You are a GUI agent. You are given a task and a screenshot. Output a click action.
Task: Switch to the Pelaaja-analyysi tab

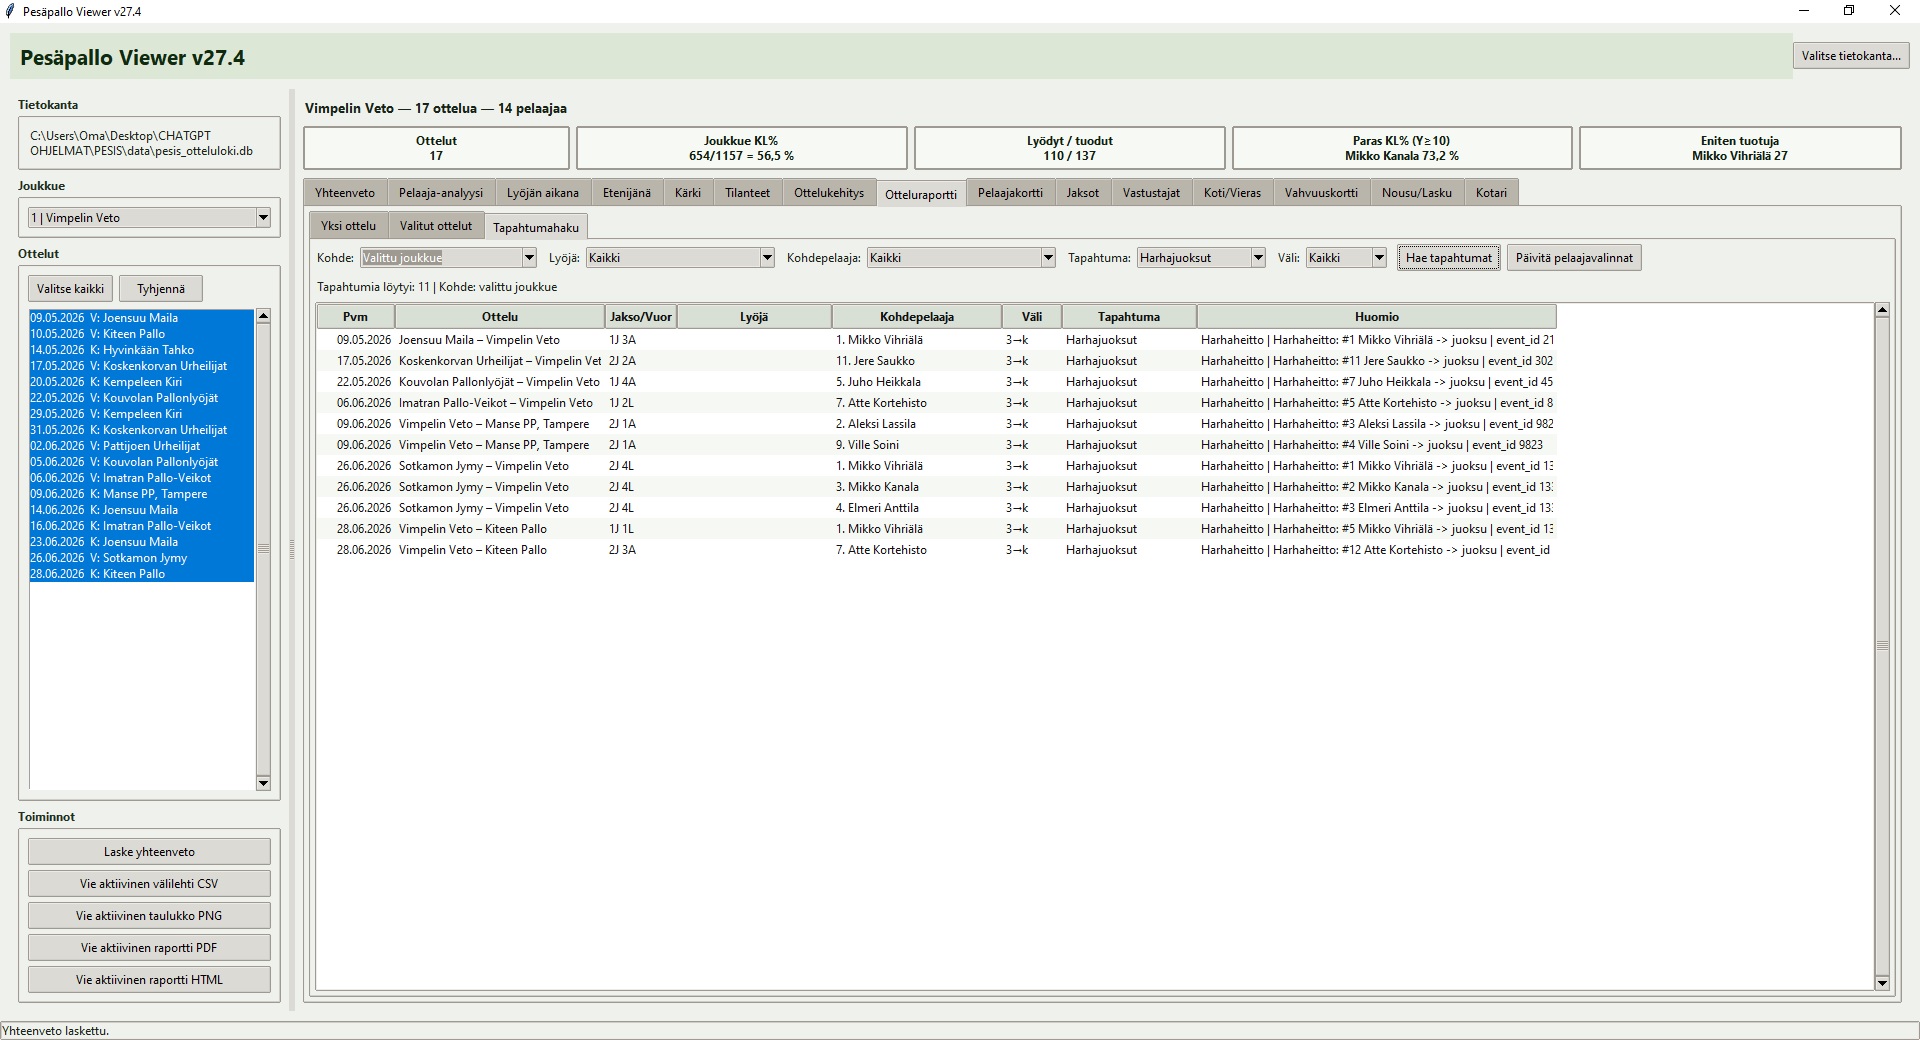pos(441,193)
